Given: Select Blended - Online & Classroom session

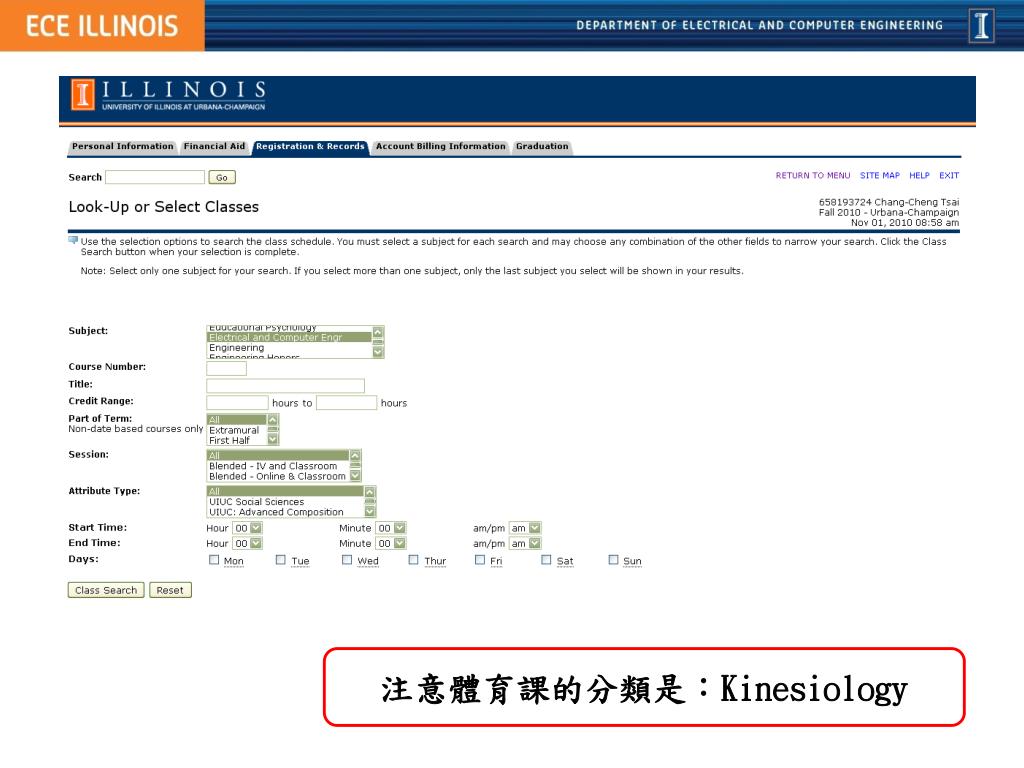Looking at the screenshot, I should pyautogui.click(x=278, y=476).
